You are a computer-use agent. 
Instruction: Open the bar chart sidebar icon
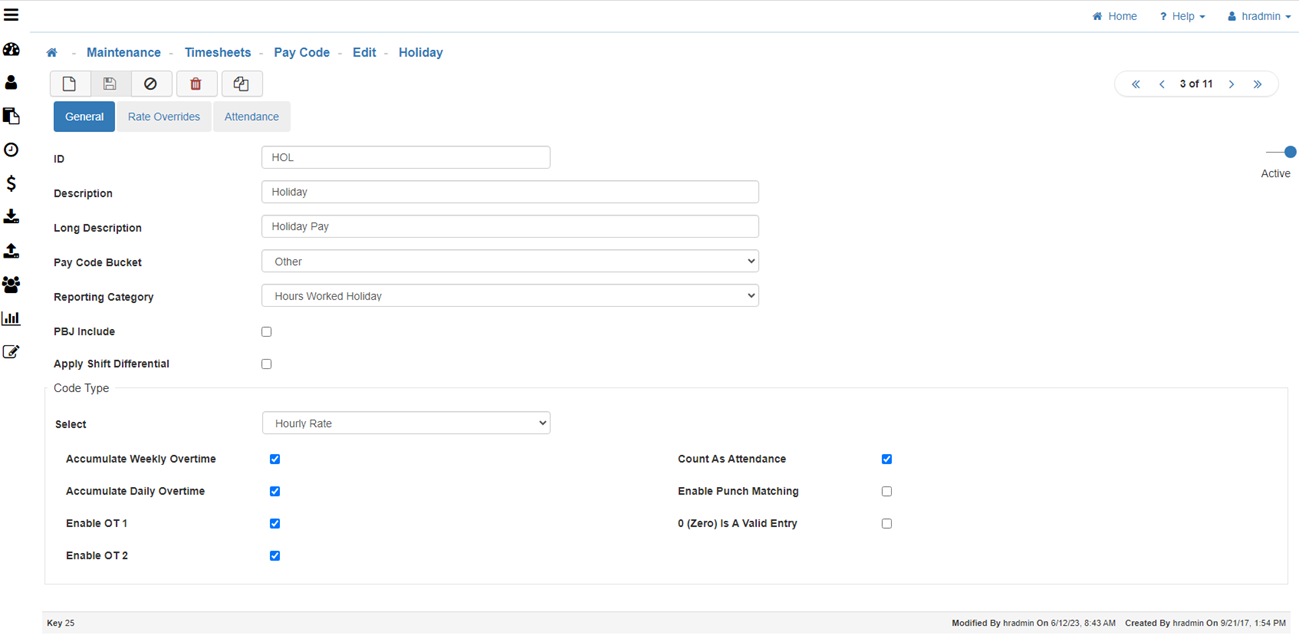click(11, 318)
